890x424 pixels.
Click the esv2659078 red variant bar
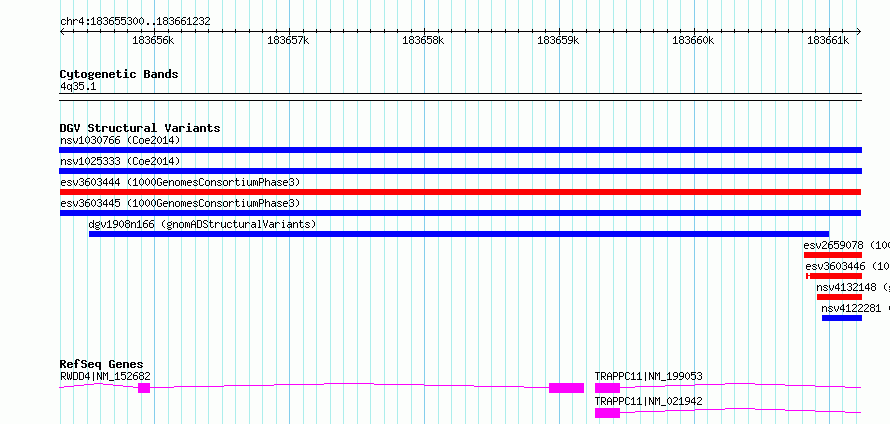coord(833,255)
